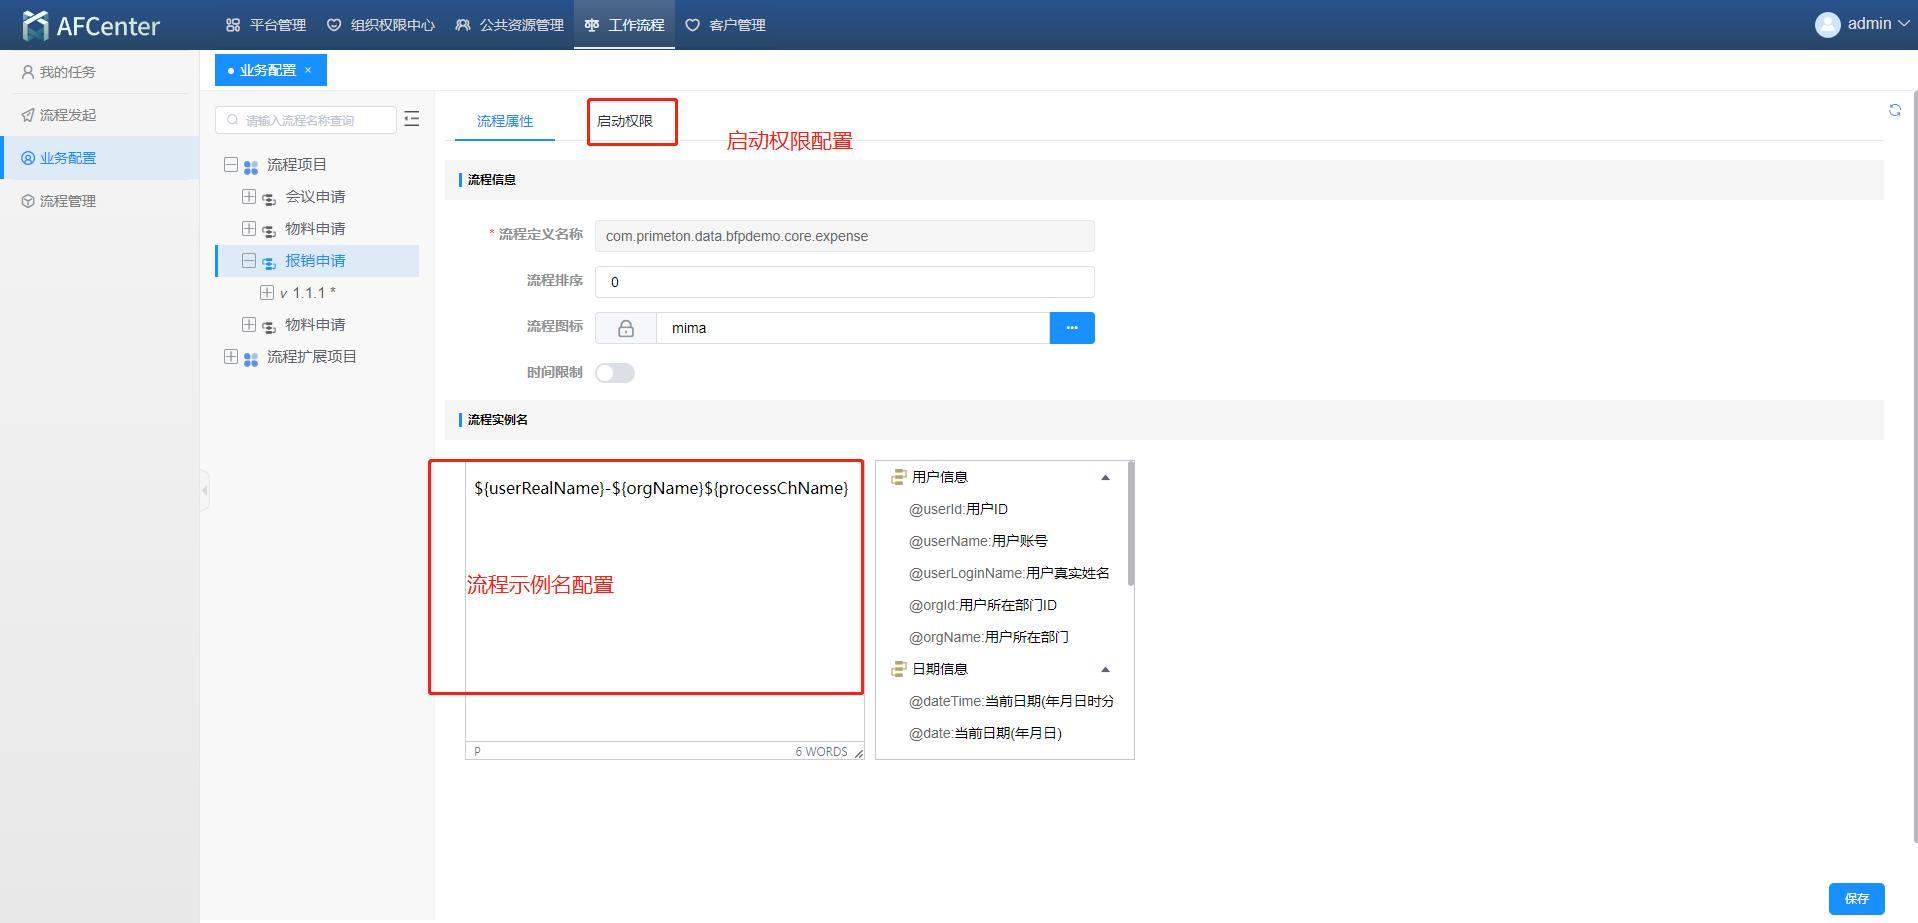Open the icon picker via the ellipsis button
The width and height of the screenshot is (1918, 923).
(1071, 327)
